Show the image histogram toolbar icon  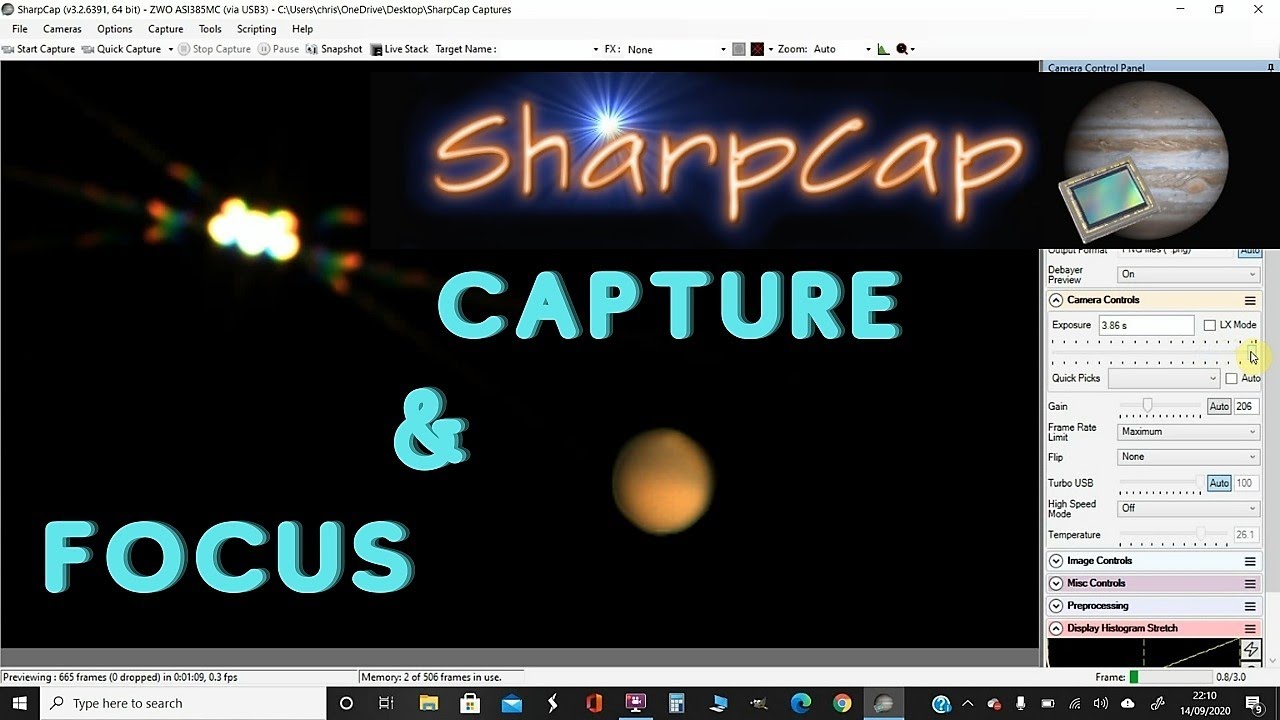click(883, 49)
